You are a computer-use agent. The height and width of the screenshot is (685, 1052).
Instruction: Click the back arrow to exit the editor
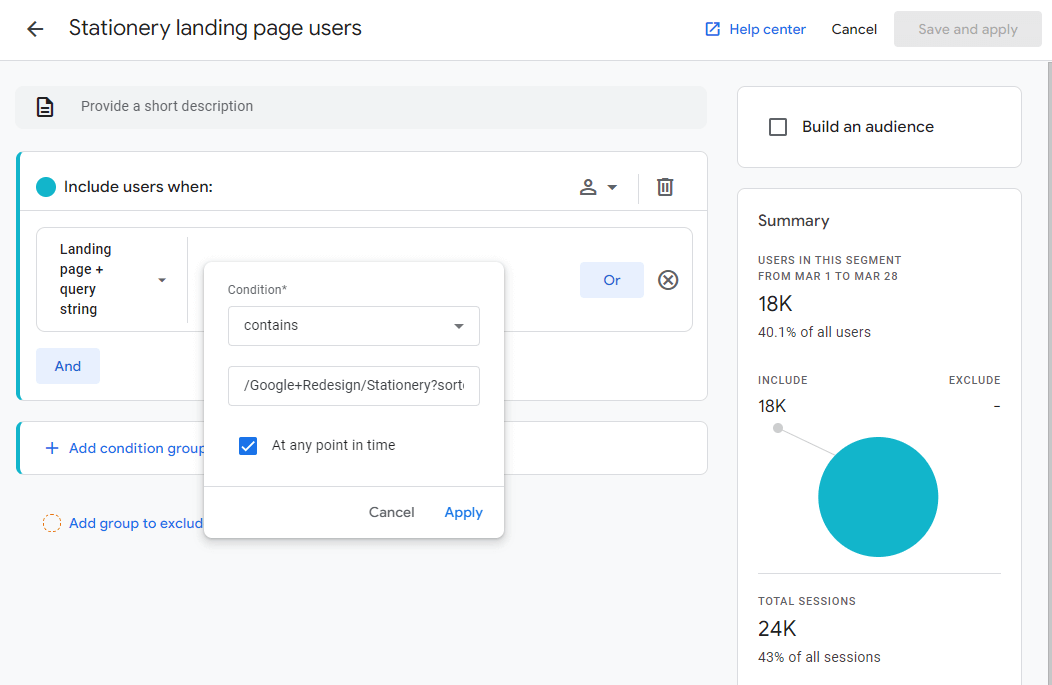point(34,28)
